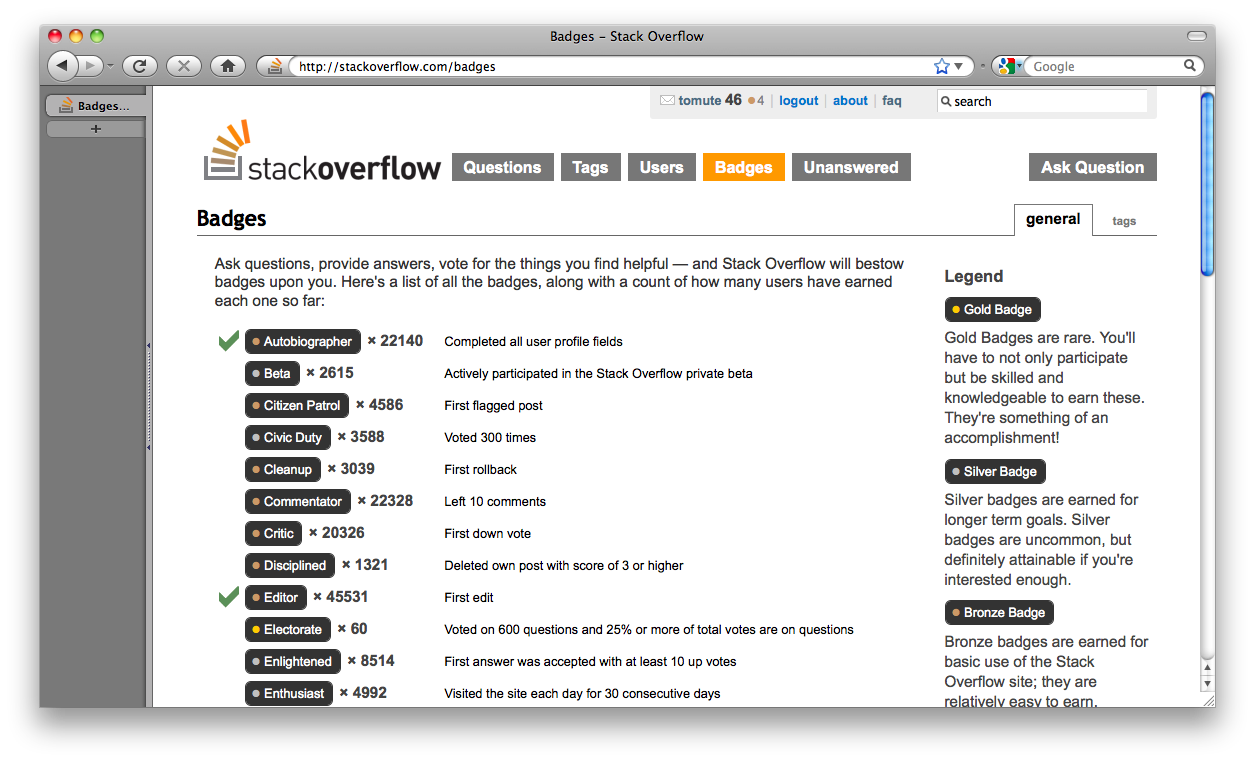Select the Badges browser tab in the sidebar
This screenshot has height=762, width=1255.
tap(96, 106)
